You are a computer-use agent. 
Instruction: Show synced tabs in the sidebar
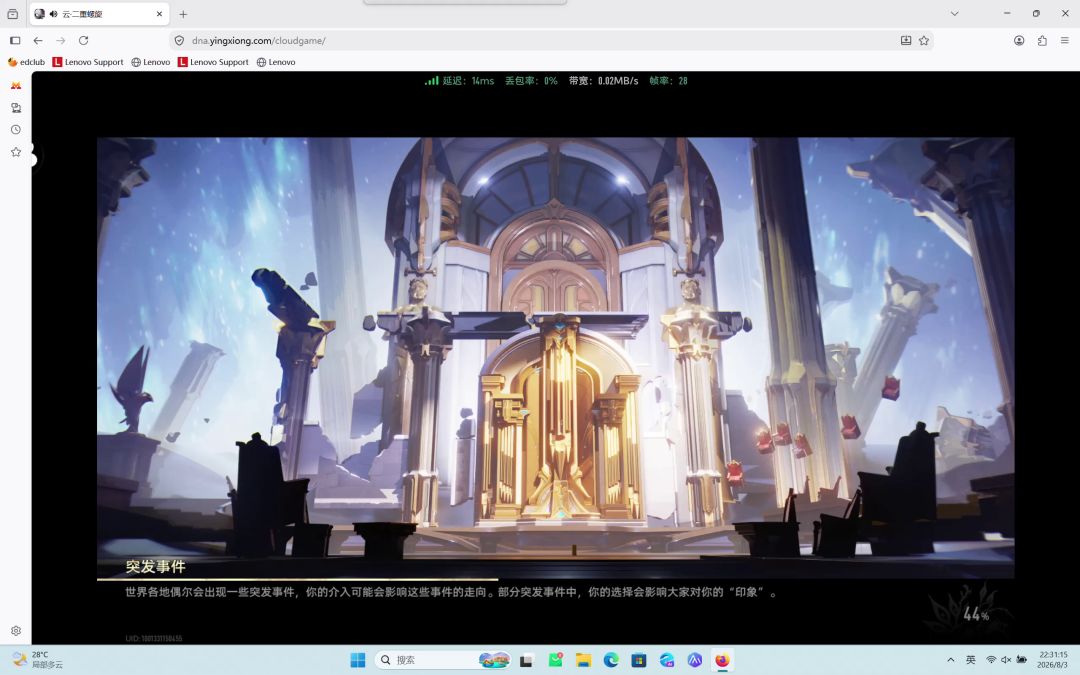pyautogui.click(x=16, y=107)
